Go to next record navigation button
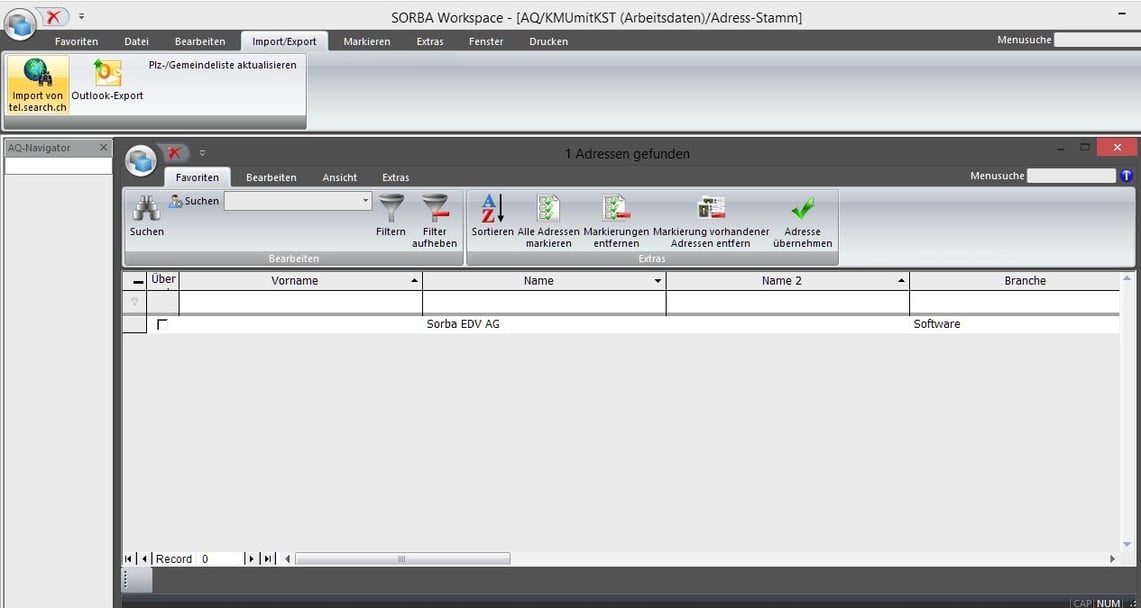 click(x=252, y=559)
